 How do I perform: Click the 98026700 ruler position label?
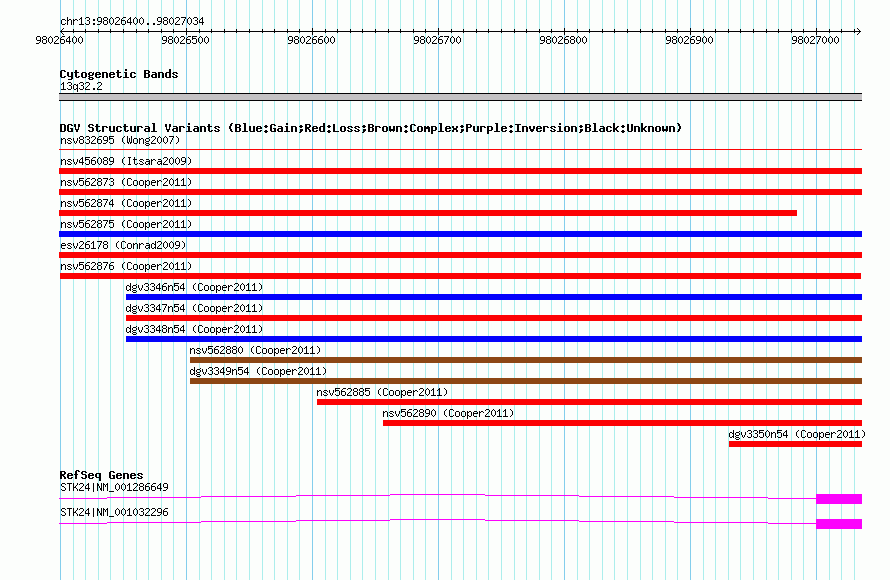[438, 40]
